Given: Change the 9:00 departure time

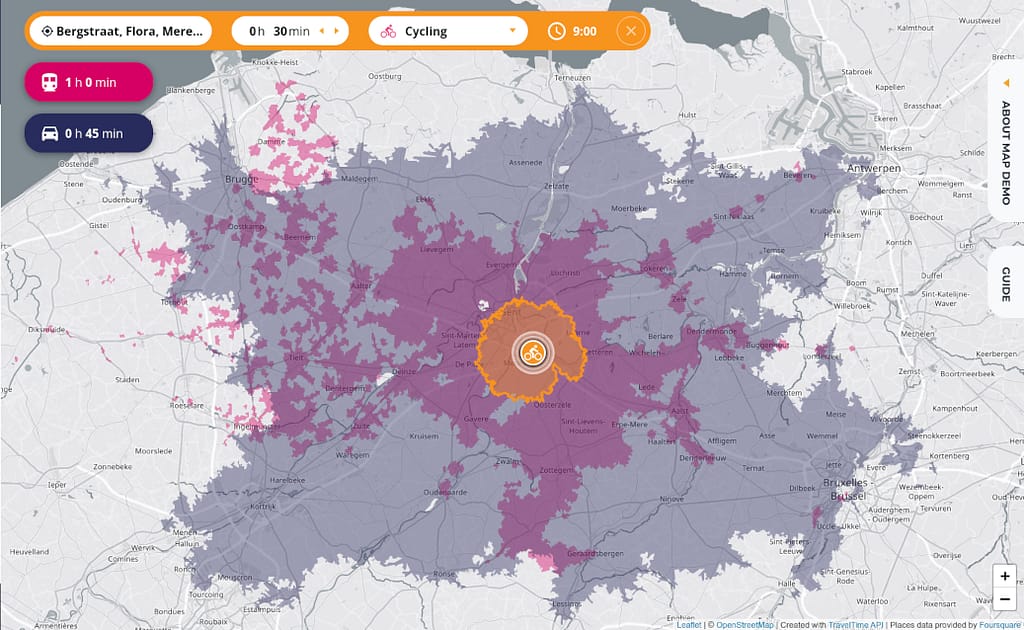Looking at the screenshot, I should coord(585,31).
